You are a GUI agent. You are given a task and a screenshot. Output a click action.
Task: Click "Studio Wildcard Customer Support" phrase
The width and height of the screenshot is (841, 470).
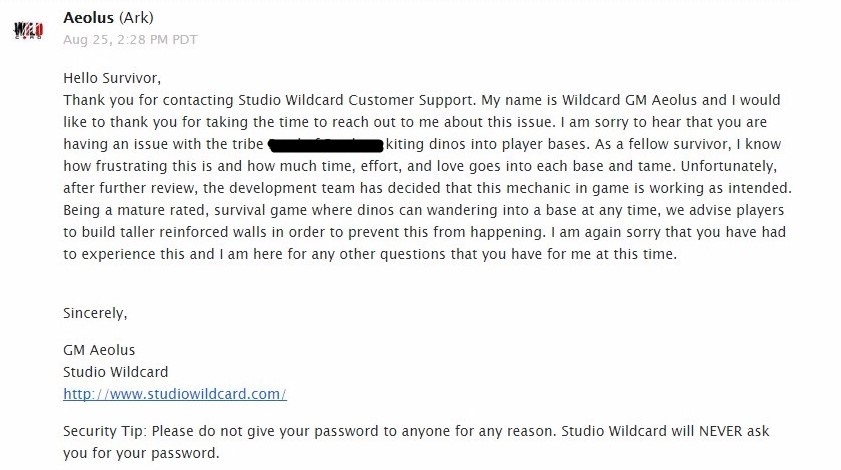point(356,100)
